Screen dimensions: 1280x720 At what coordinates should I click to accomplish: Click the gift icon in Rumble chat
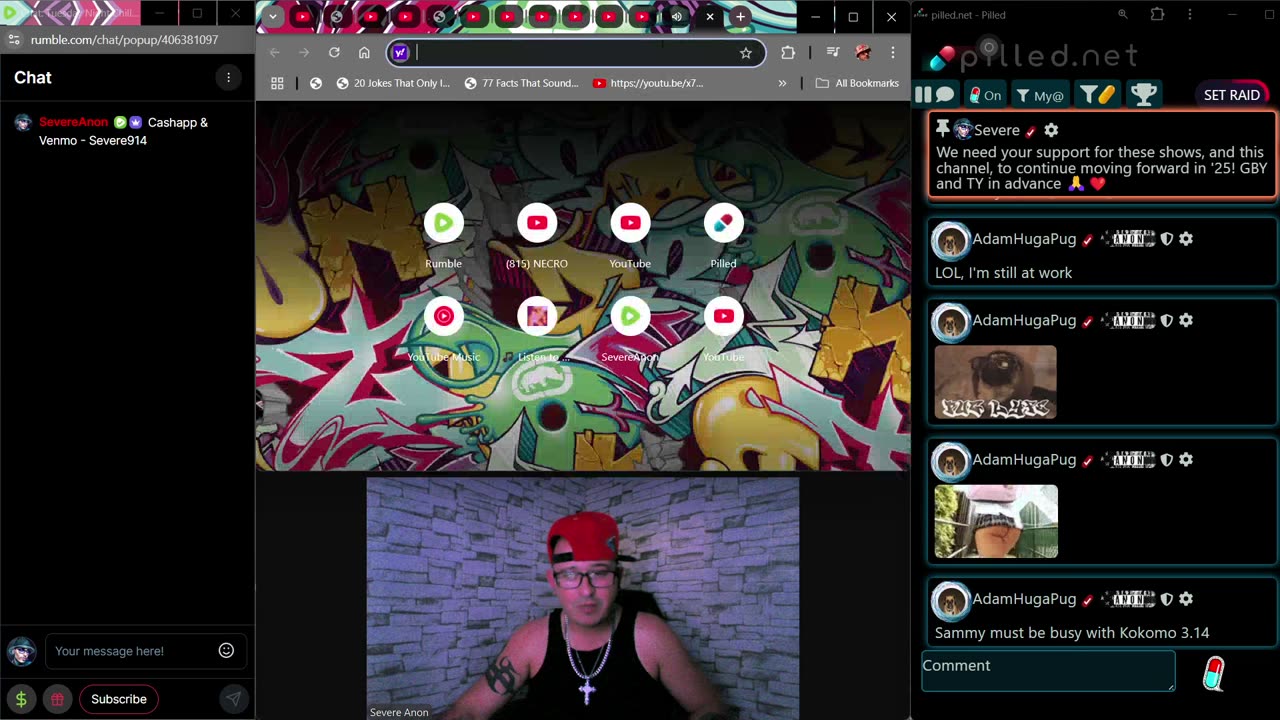click(x=58, y=699)
